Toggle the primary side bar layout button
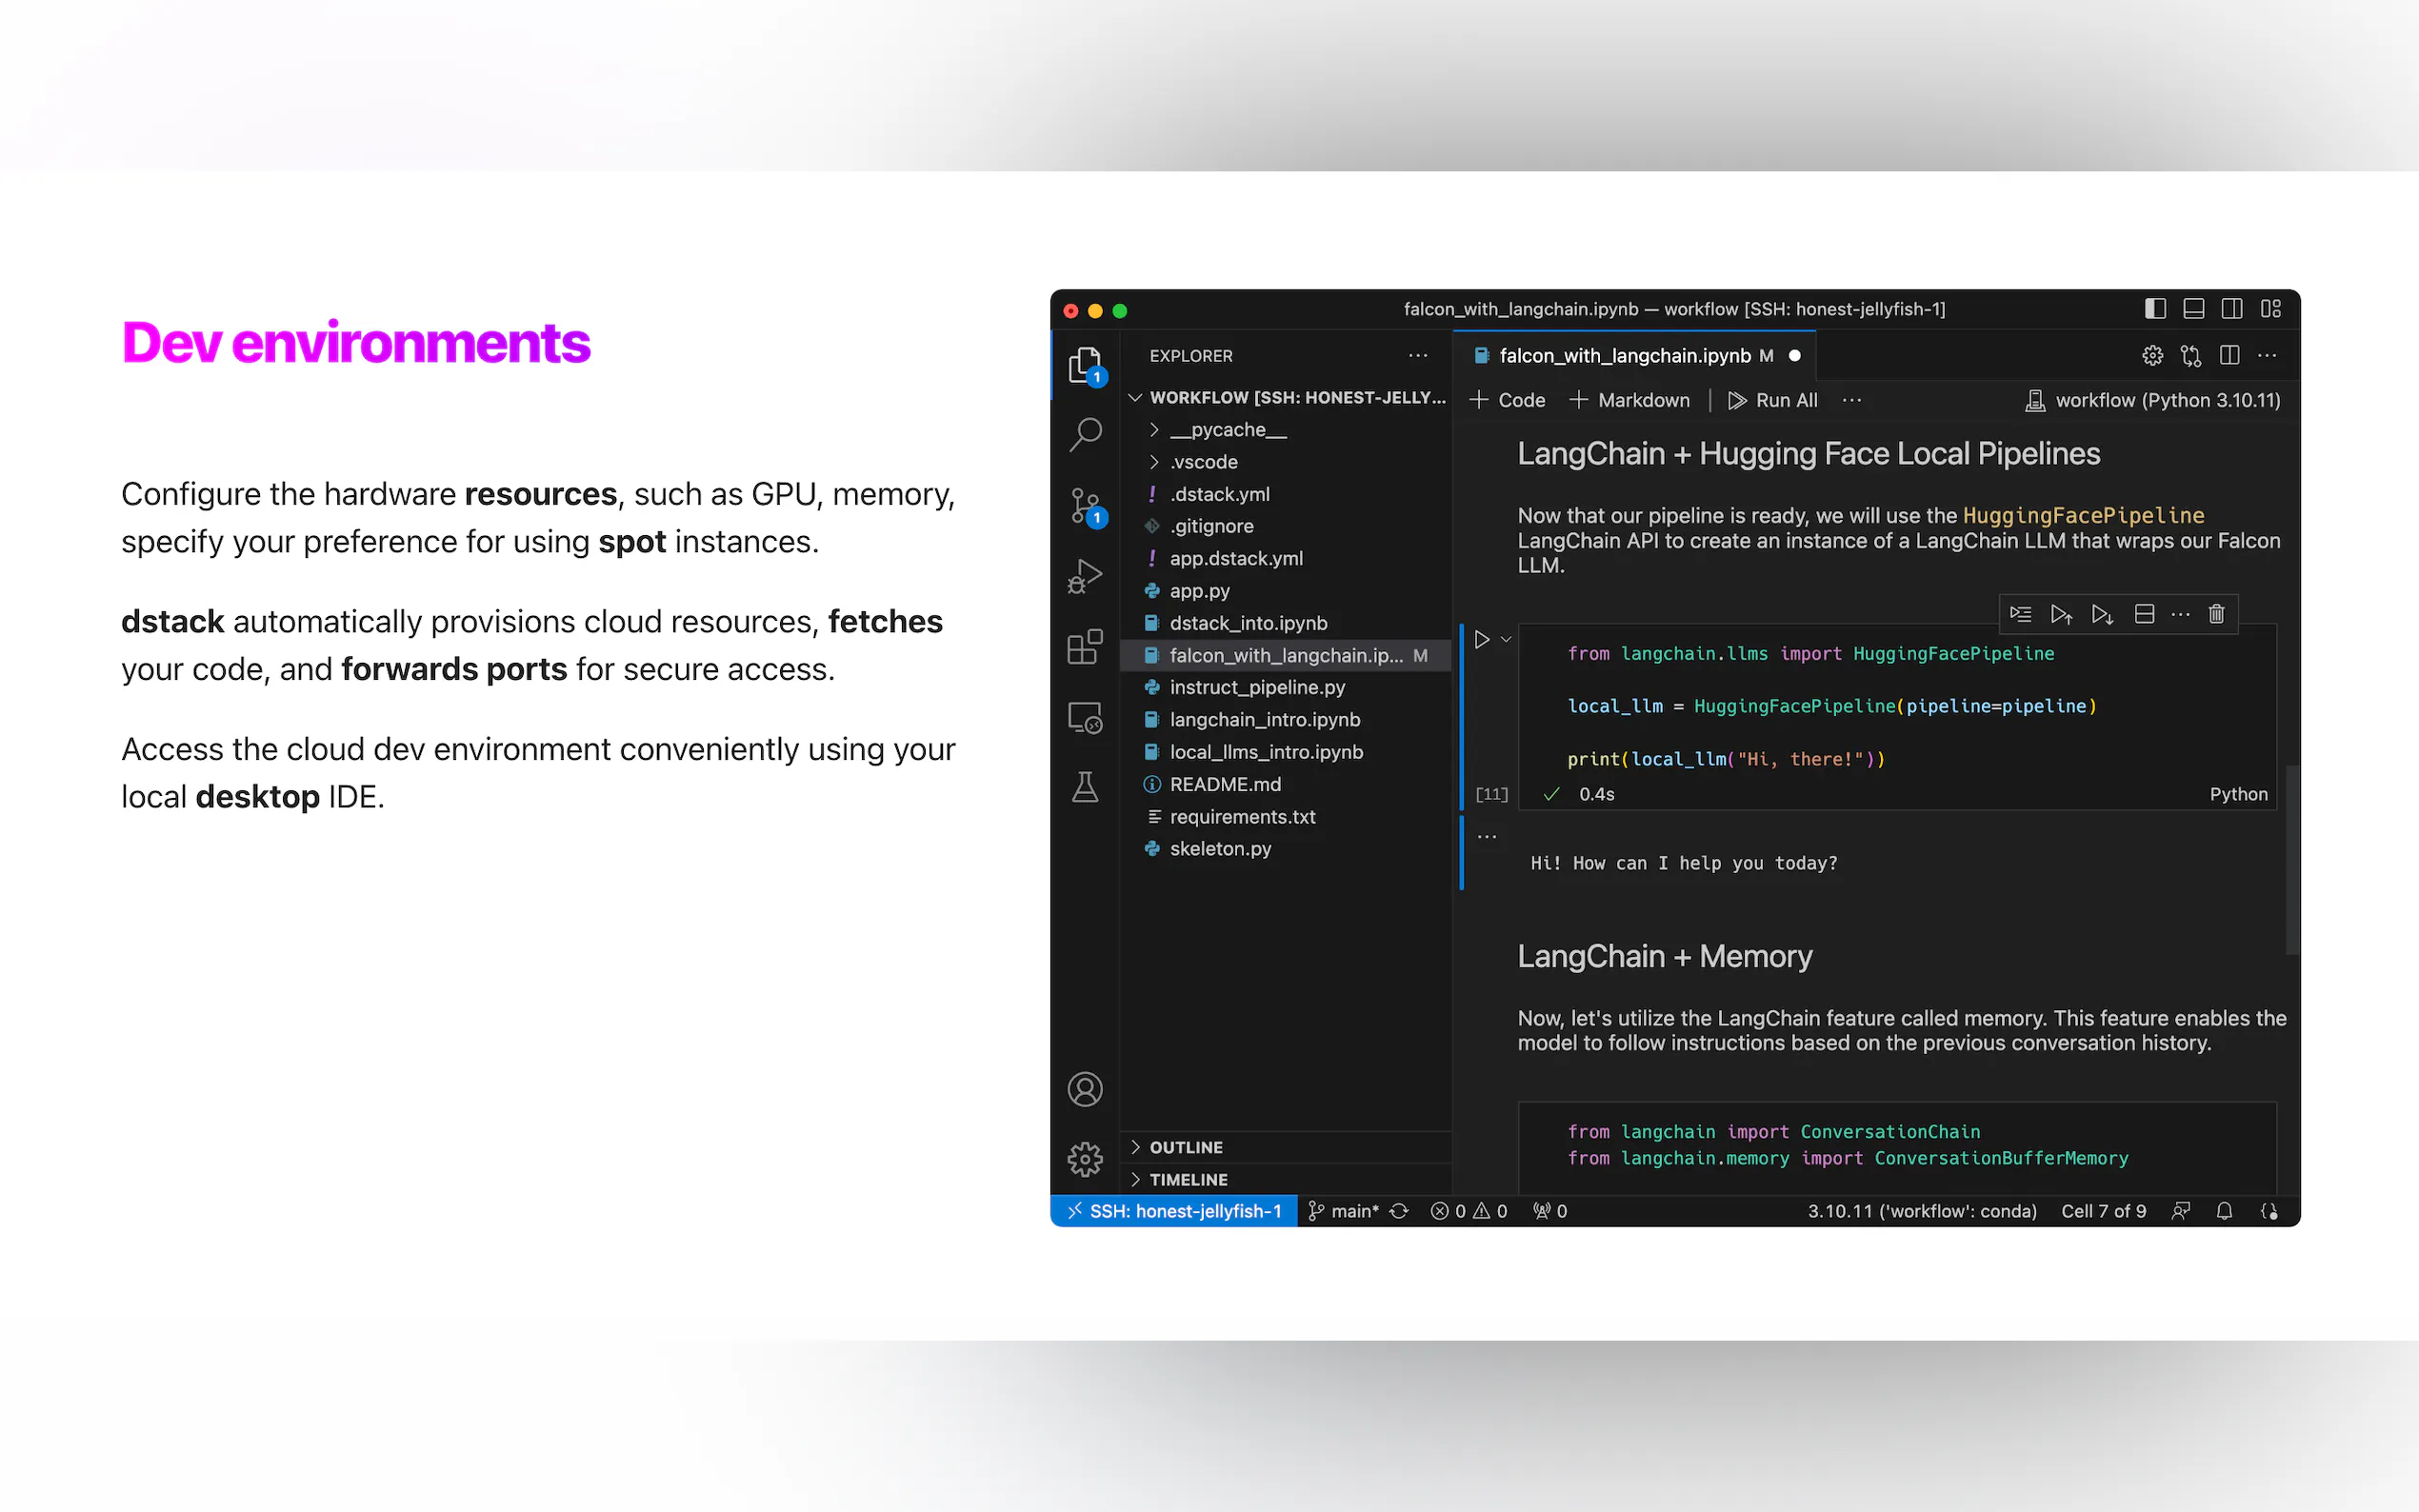The width and height of the screenshot is (2419, 1512). pyautogui.click(x=2155, y=309)
